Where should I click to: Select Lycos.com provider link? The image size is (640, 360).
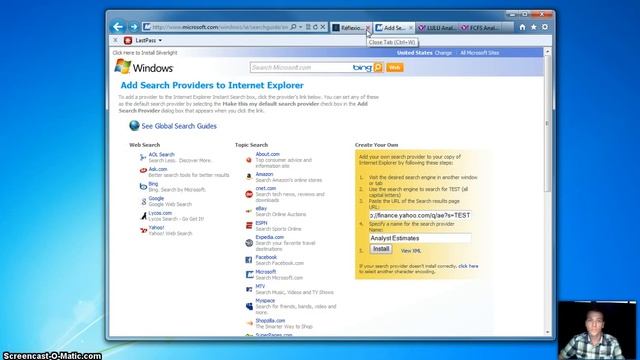point(160,213)
